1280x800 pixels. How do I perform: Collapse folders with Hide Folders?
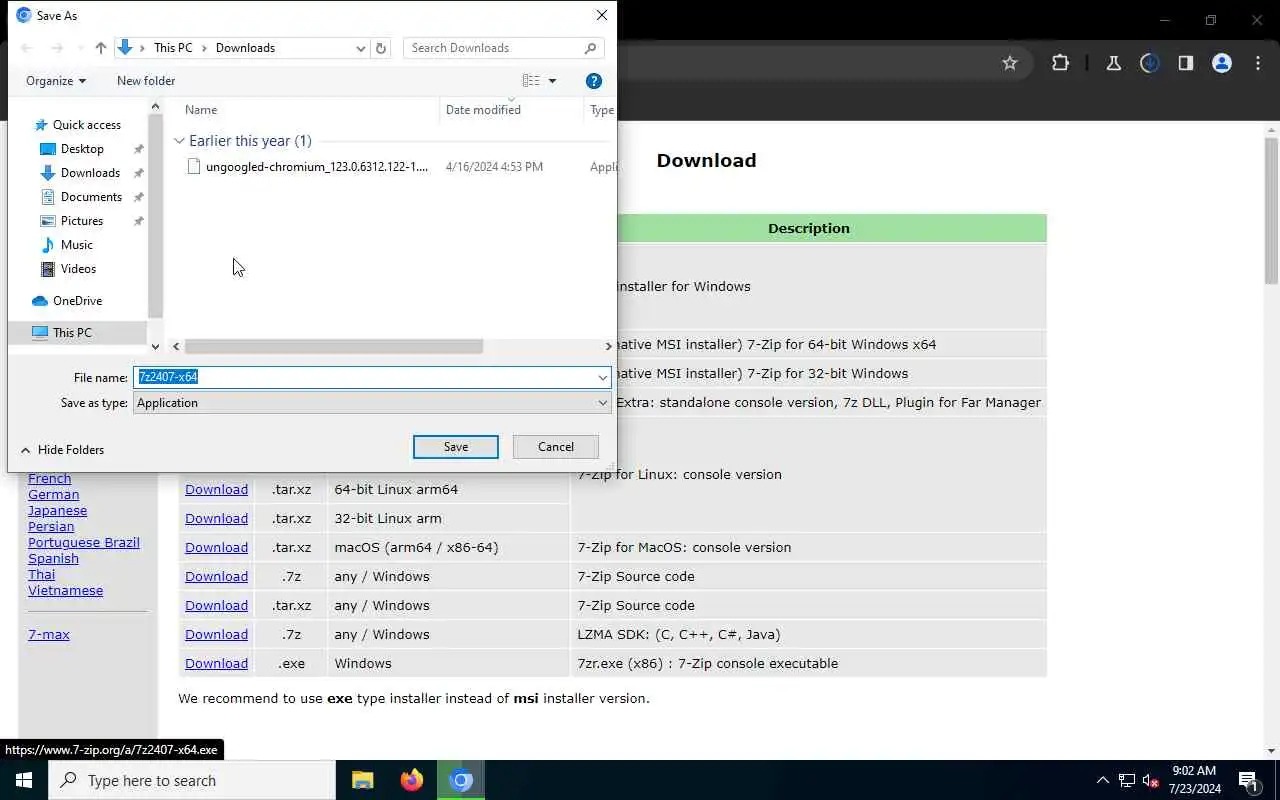[62, 450]
